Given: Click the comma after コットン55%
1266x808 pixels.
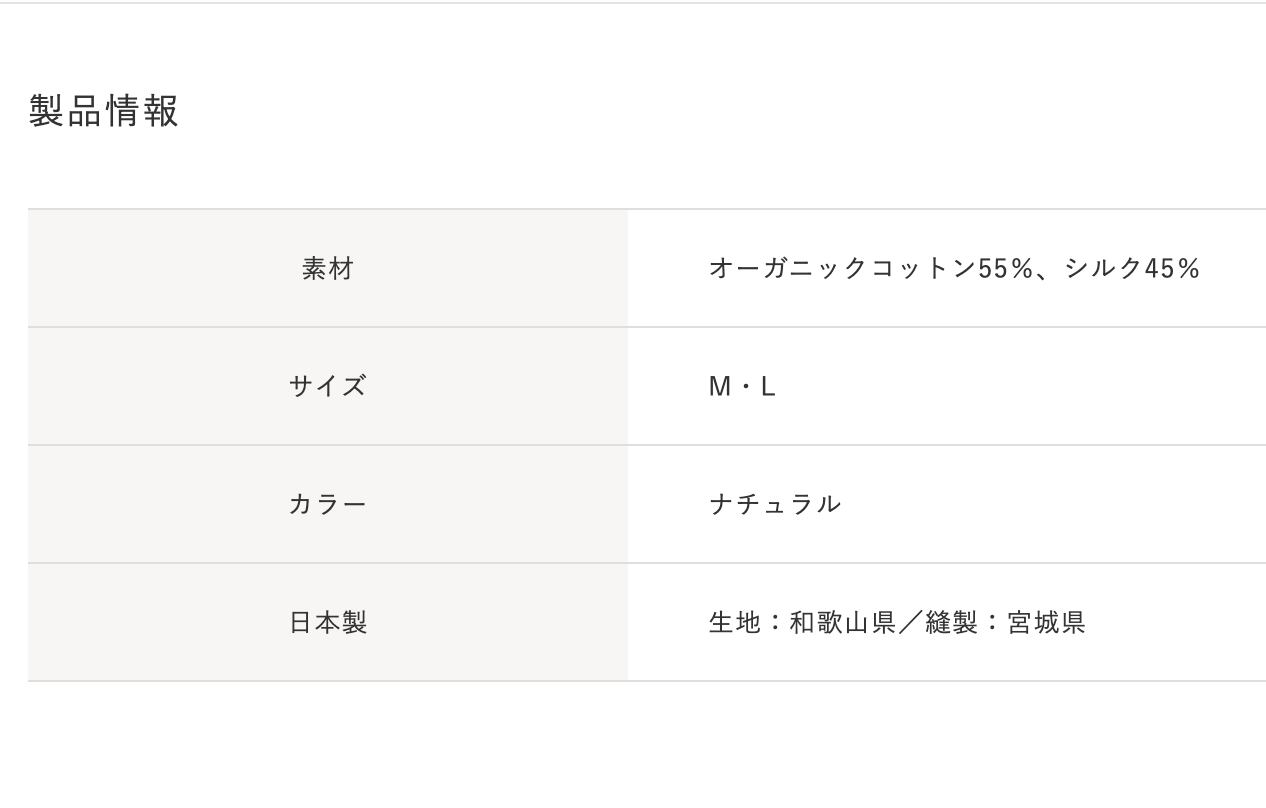Looking at the screenshot, I should click(1044, 274).
